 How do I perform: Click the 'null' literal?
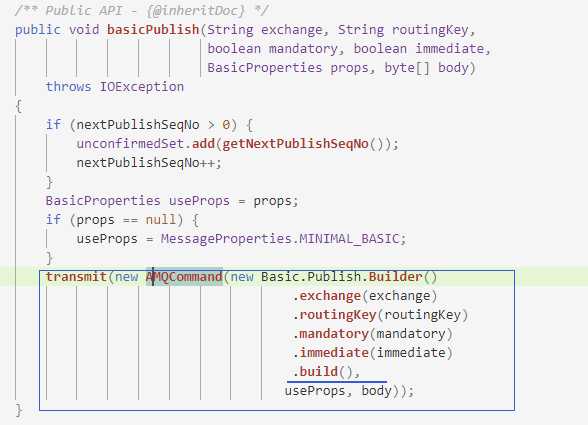160,219
